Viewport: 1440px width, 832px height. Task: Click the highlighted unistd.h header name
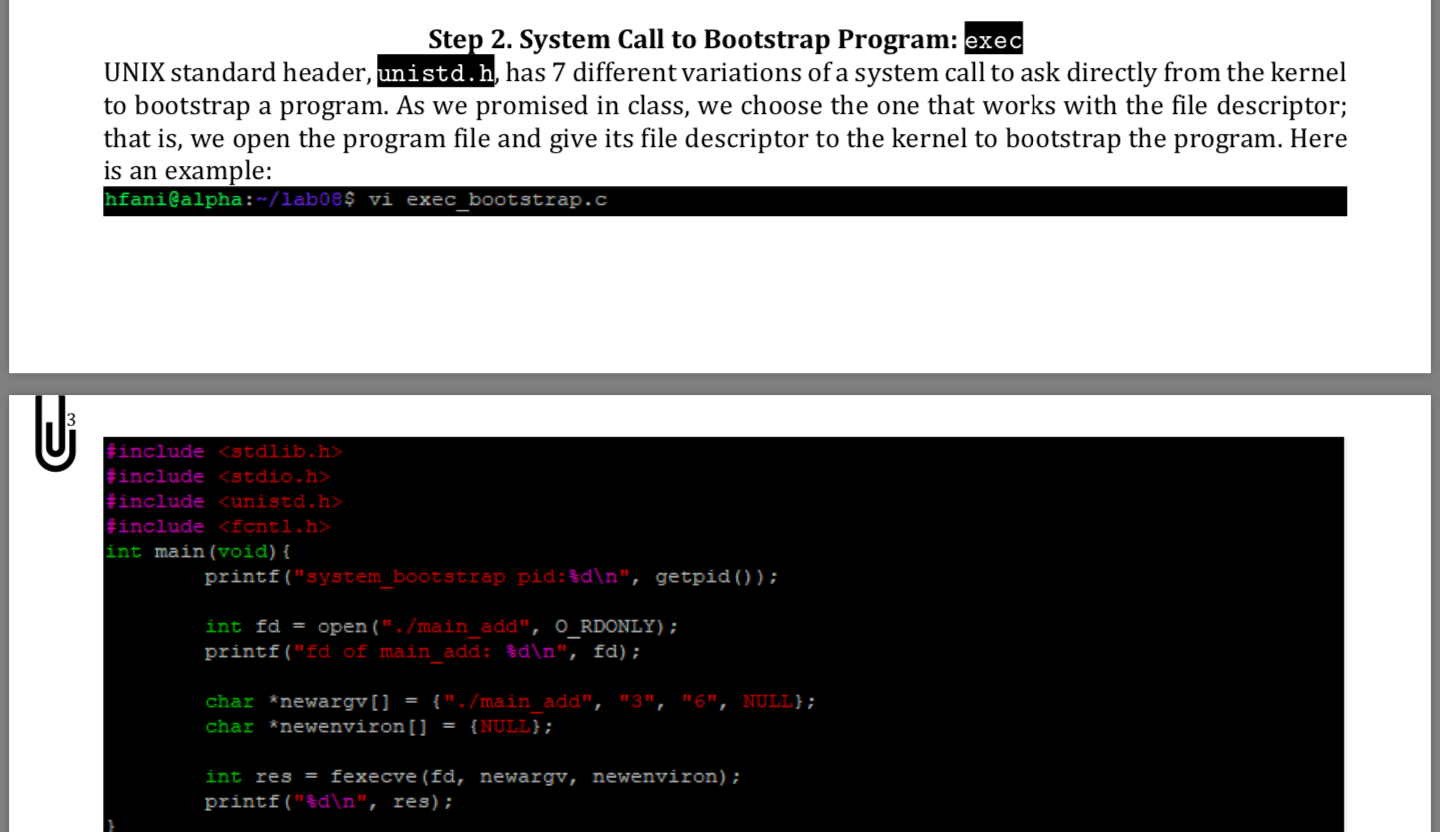(x=434, y=72)
